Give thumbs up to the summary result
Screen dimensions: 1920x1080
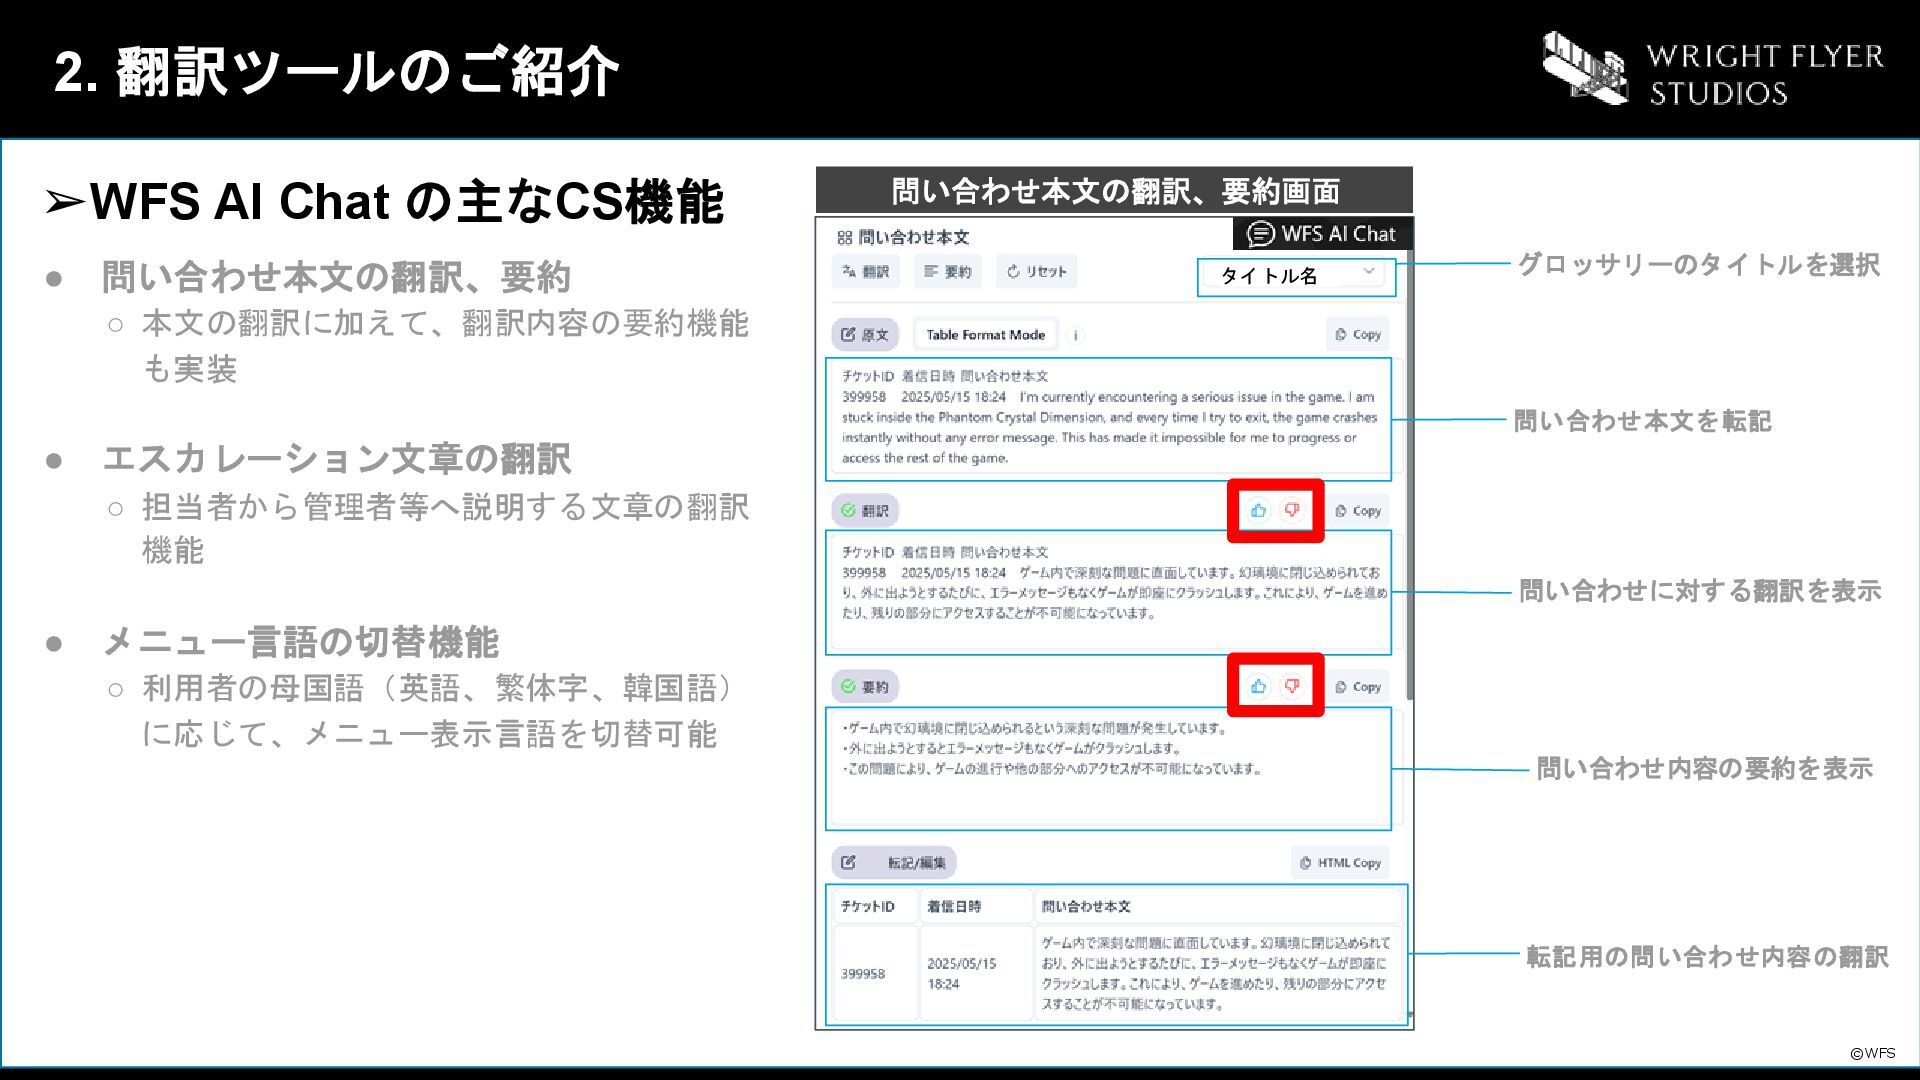click(1258, 686)
